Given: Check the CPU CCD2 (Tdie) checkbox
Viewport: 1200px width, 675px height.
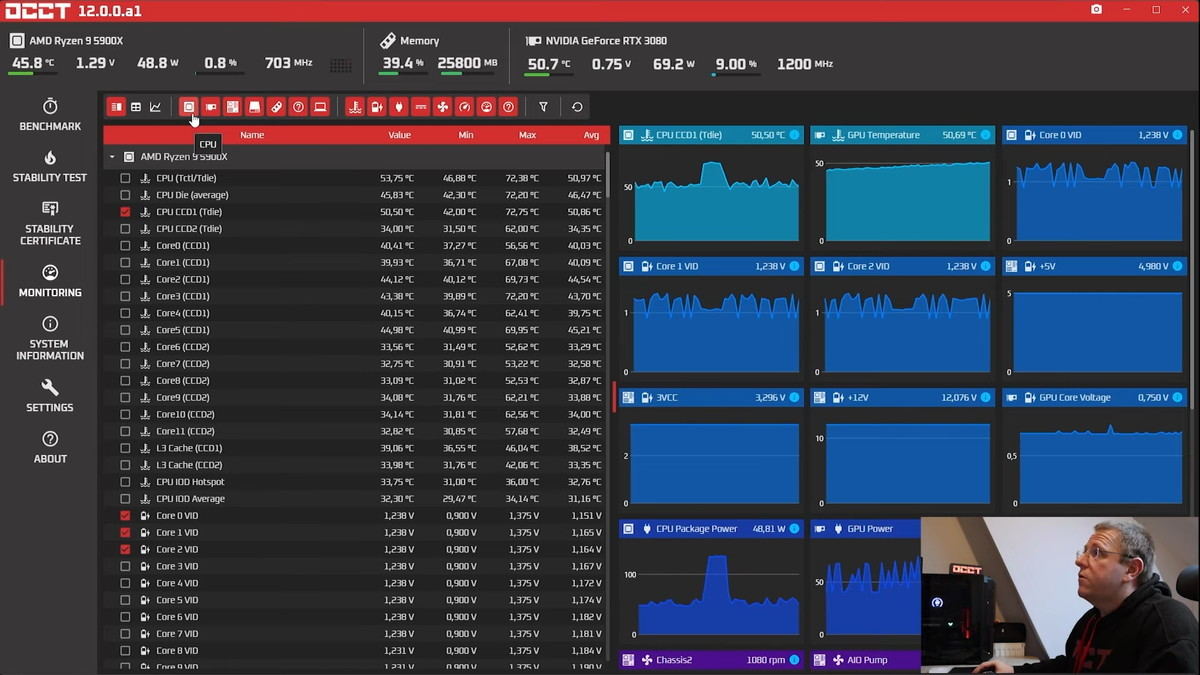Looking at the screenshot, I should tap(125, 229).
